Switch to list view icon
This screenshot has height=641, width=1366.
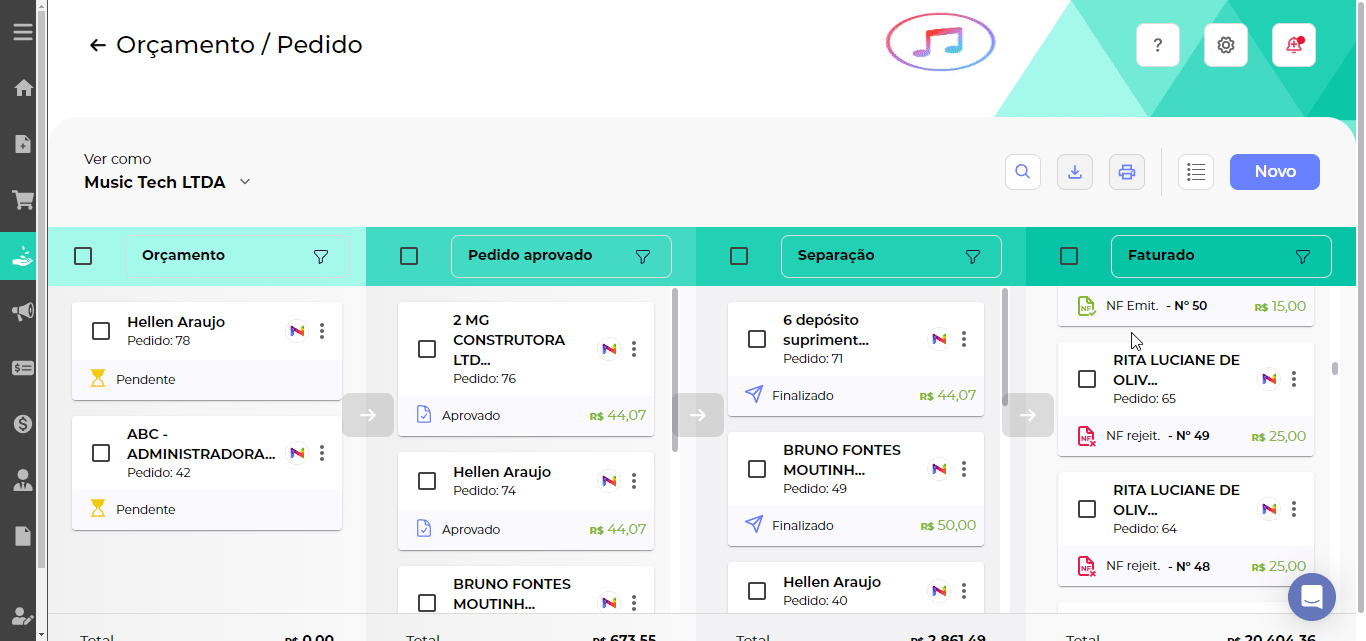pos(1195,172)
